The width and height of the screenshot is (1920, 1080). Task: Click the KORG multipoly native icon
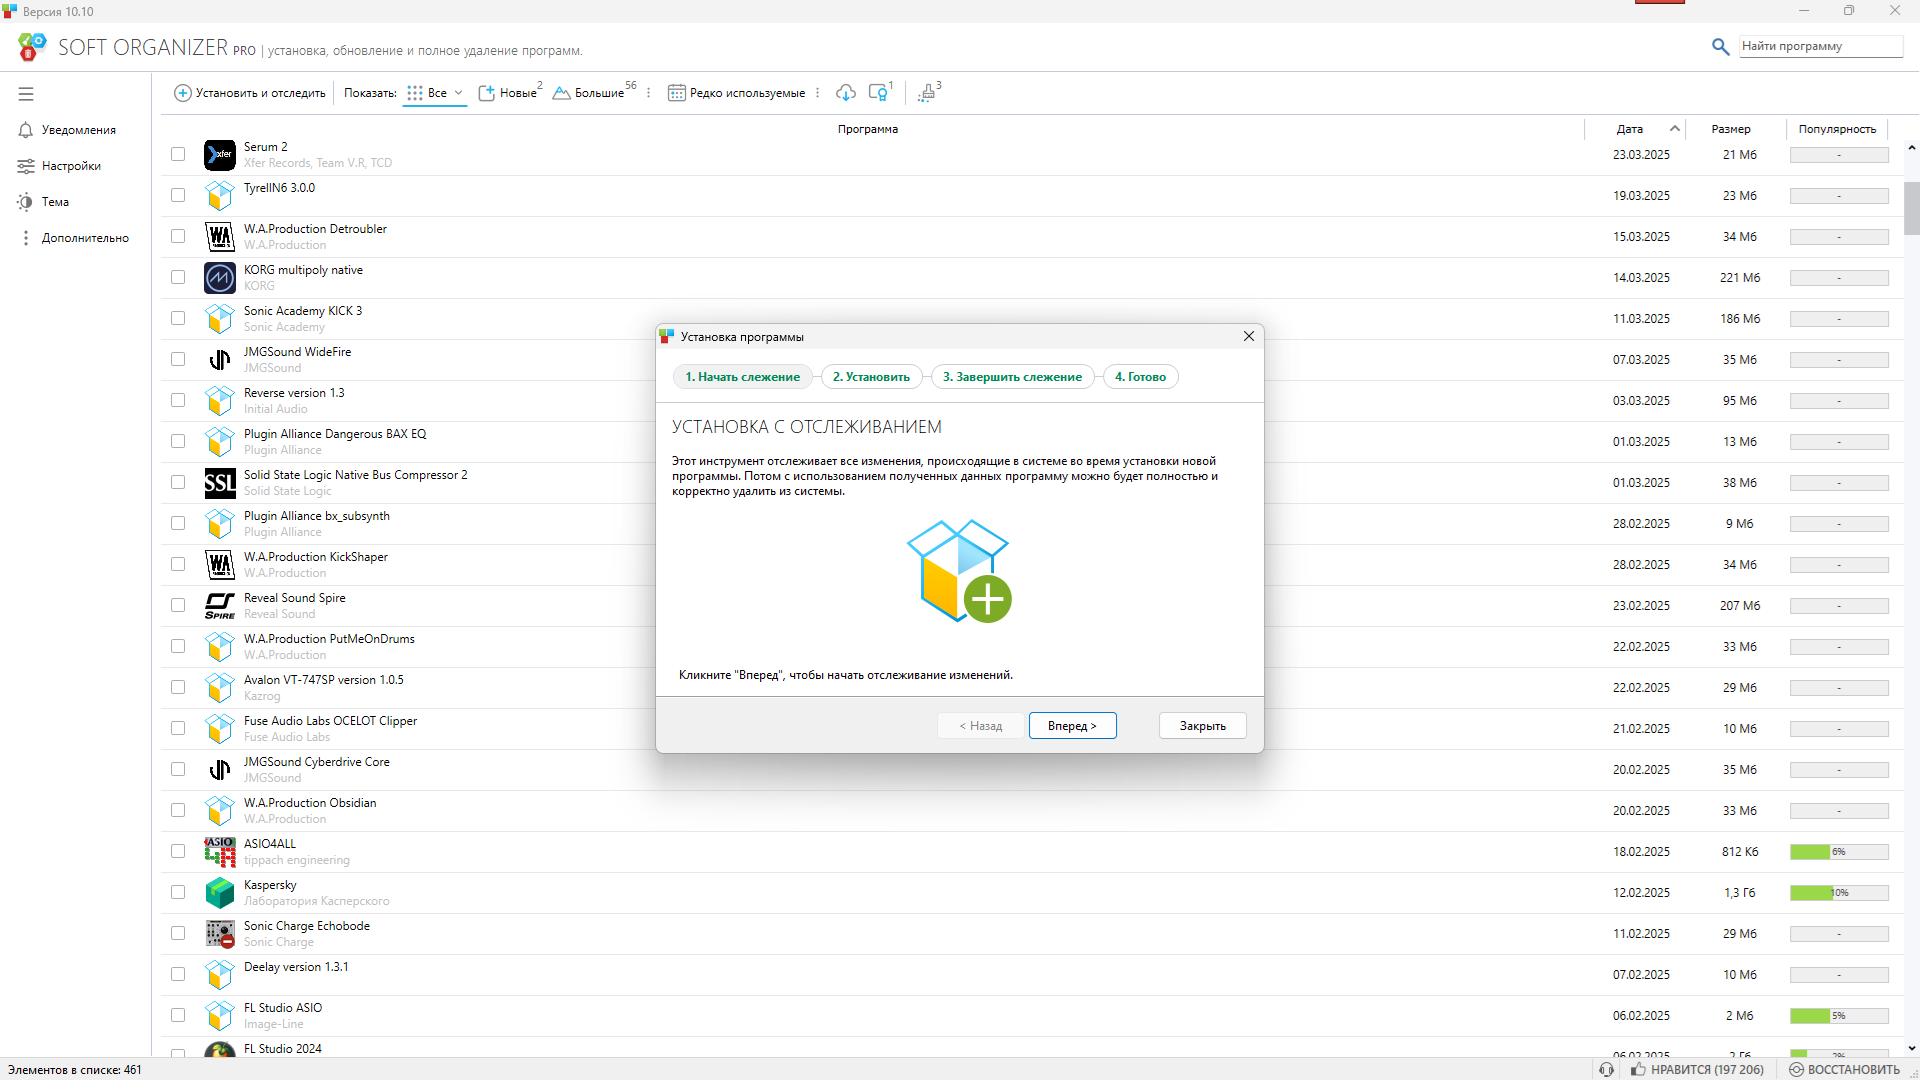point(220,278)
